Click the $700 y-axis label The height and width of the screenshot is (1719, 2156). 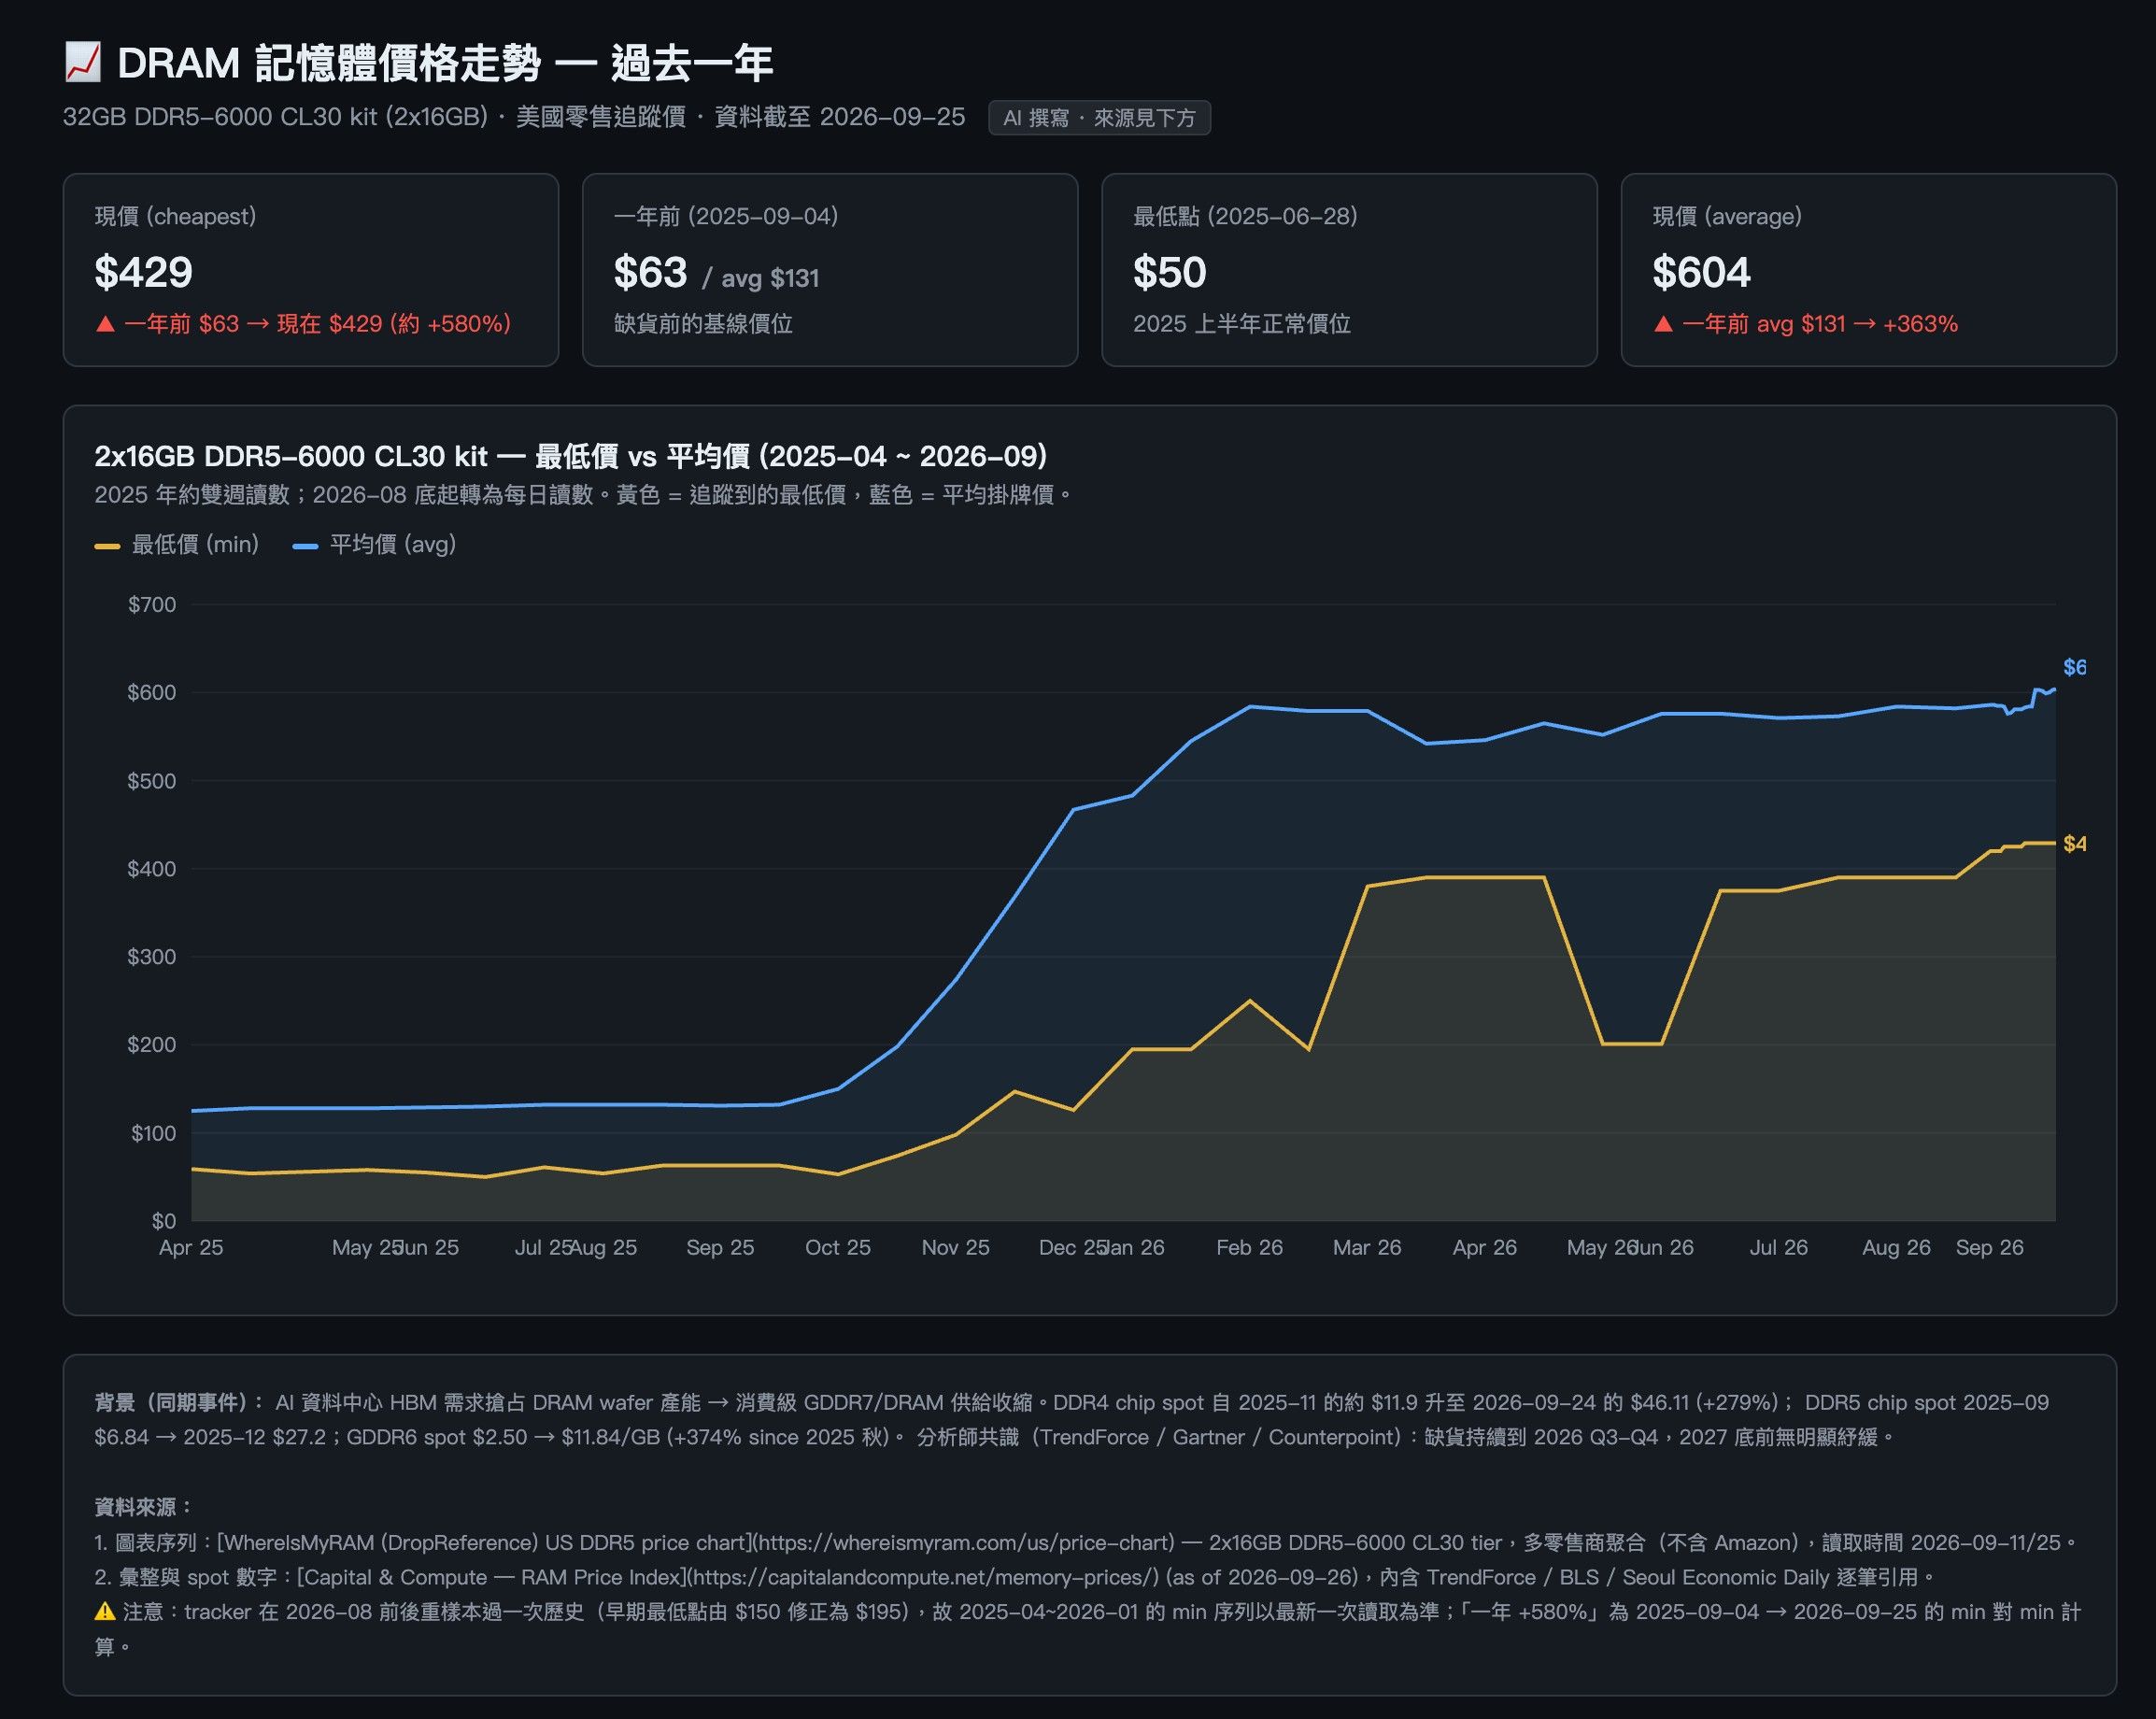pyautogui.click(x=152, y=604)
